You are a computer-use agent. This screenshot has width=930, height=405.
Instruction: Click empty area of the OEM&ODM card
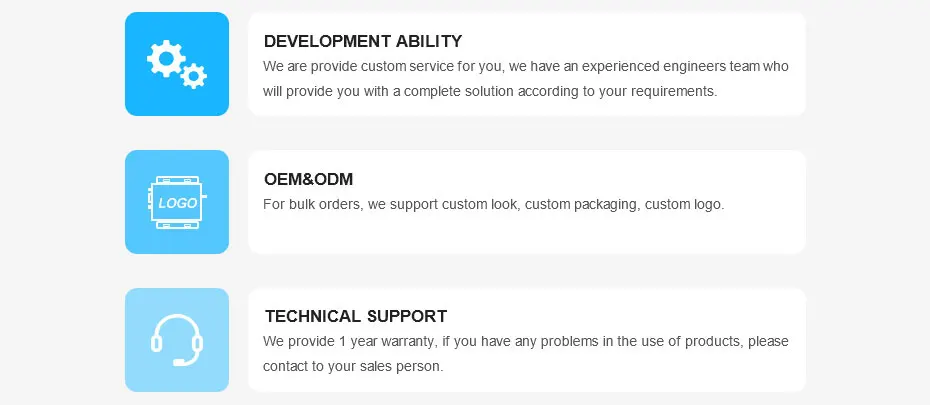pyautogui.click(x=600, y=235)
